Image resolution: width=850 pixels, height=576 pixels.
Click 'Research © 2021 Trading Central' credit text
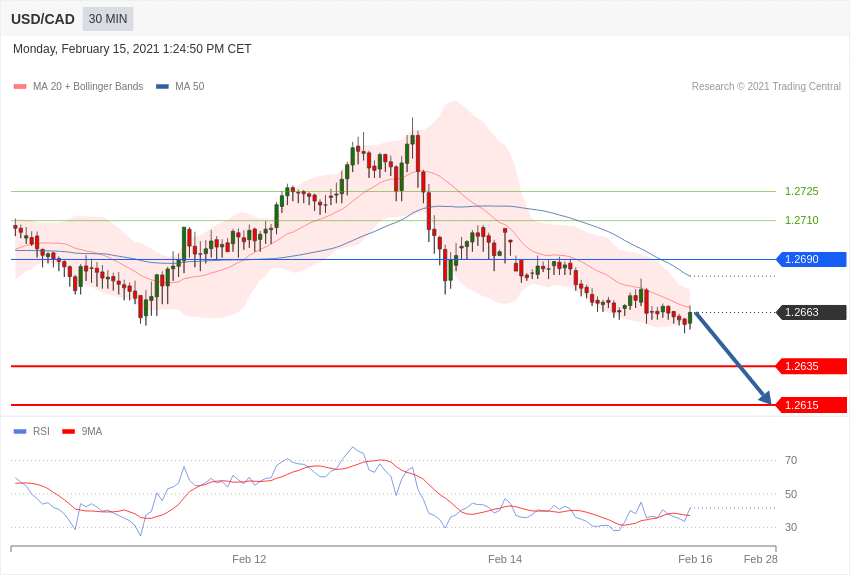(766, 86)
